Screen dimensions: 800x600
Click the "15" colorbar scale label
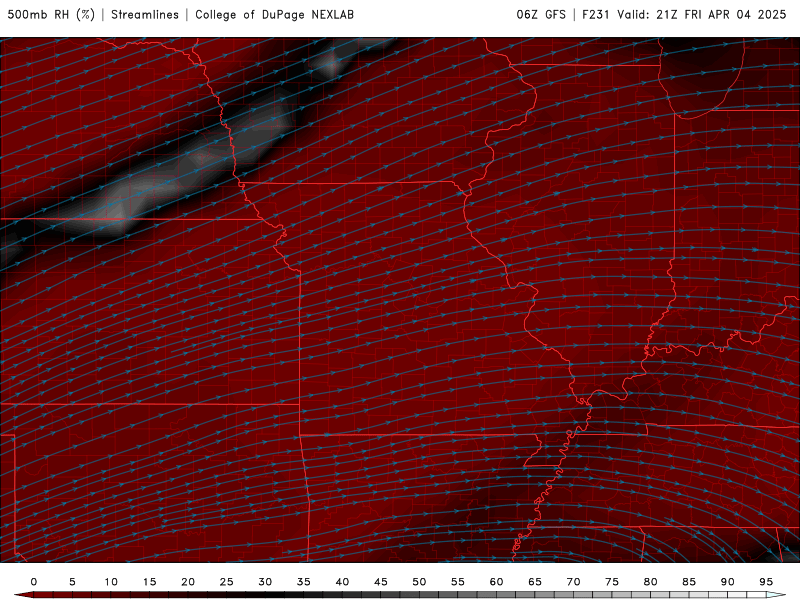[x=149, y=582]
